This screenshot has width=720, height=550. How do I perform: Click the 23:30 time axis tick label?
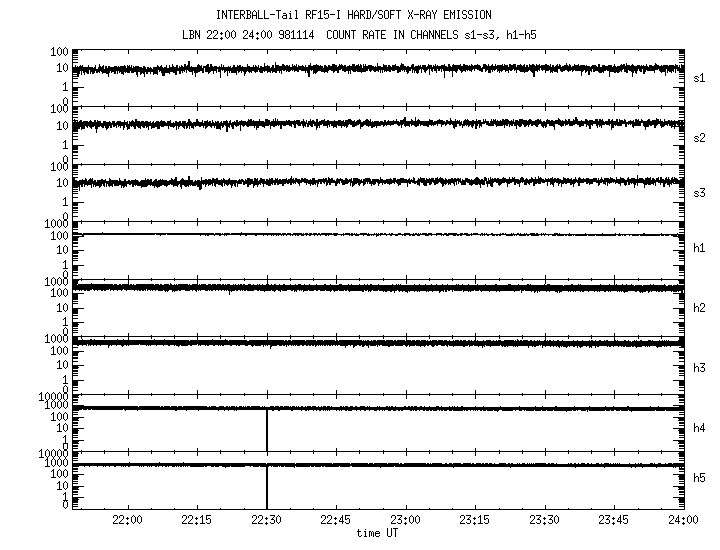pos(544,521)
